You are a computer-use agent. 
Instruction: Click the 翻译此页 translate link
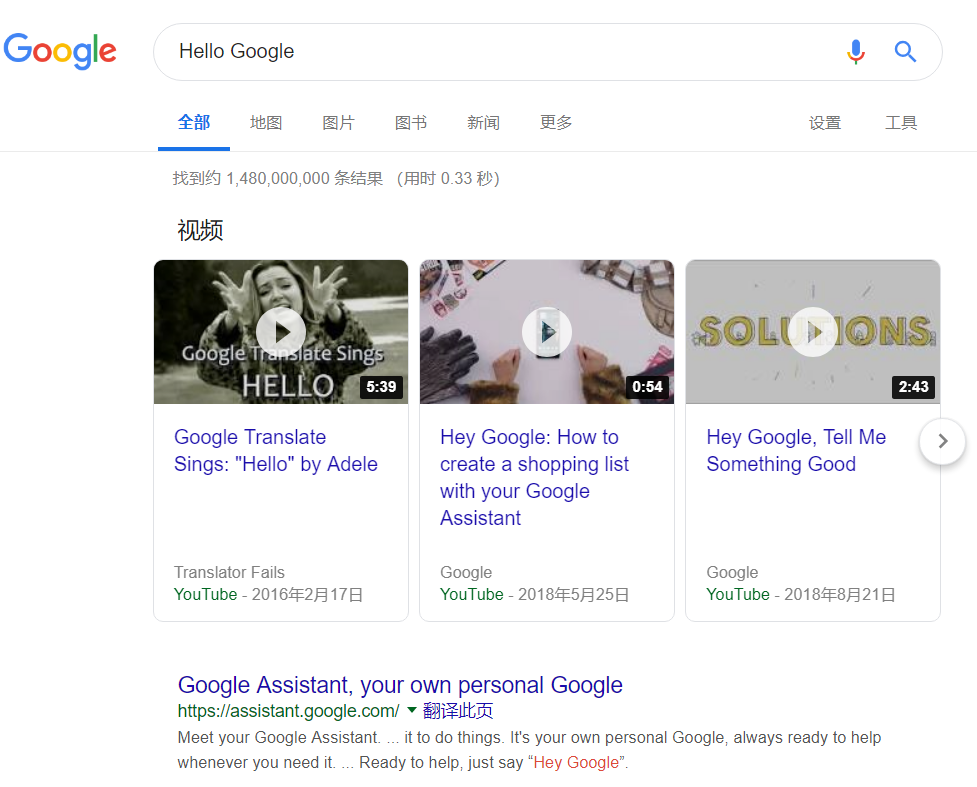pyautogui.click(x=458, y=710)
